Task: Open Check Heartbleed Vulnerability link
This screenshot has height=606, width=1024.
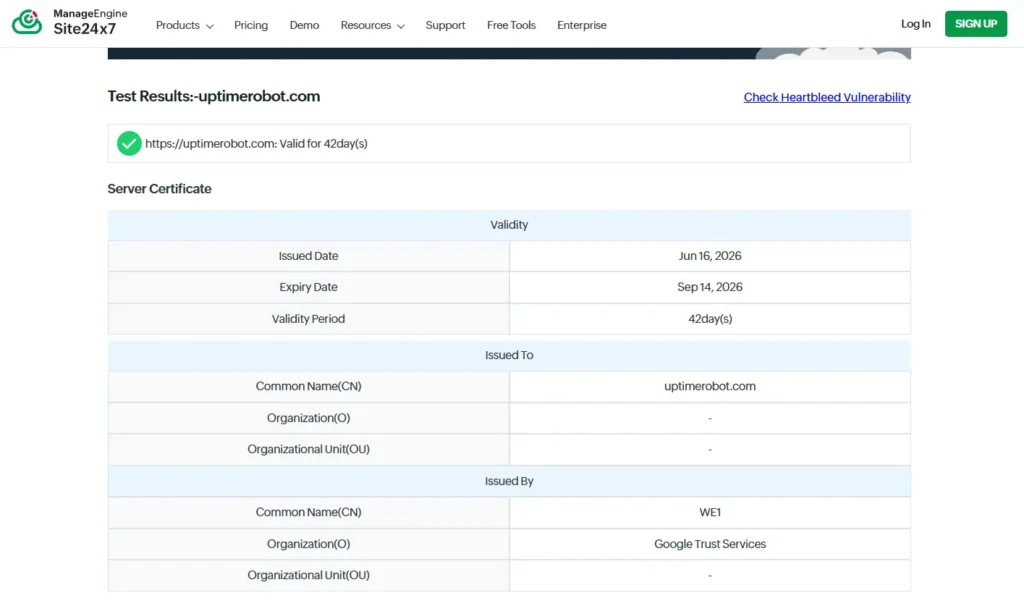Action: click(x=827, y=97)
